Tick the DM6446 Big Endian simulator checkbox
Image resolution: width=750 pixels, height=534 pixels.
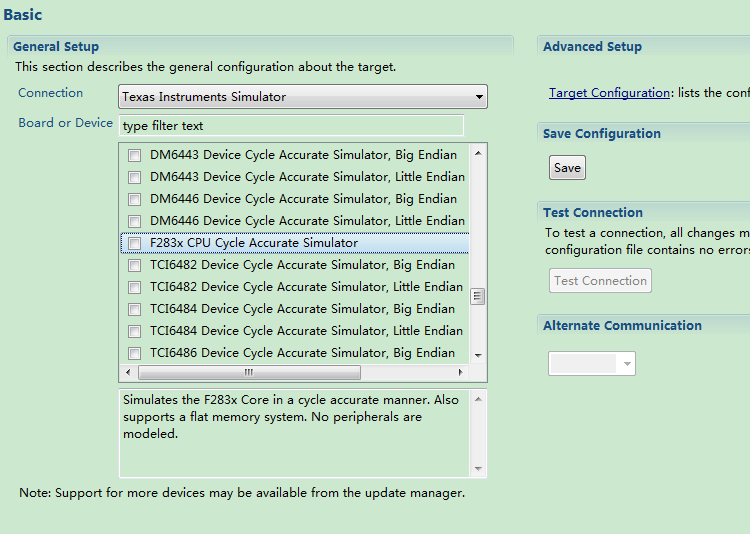tap(134, 199)
